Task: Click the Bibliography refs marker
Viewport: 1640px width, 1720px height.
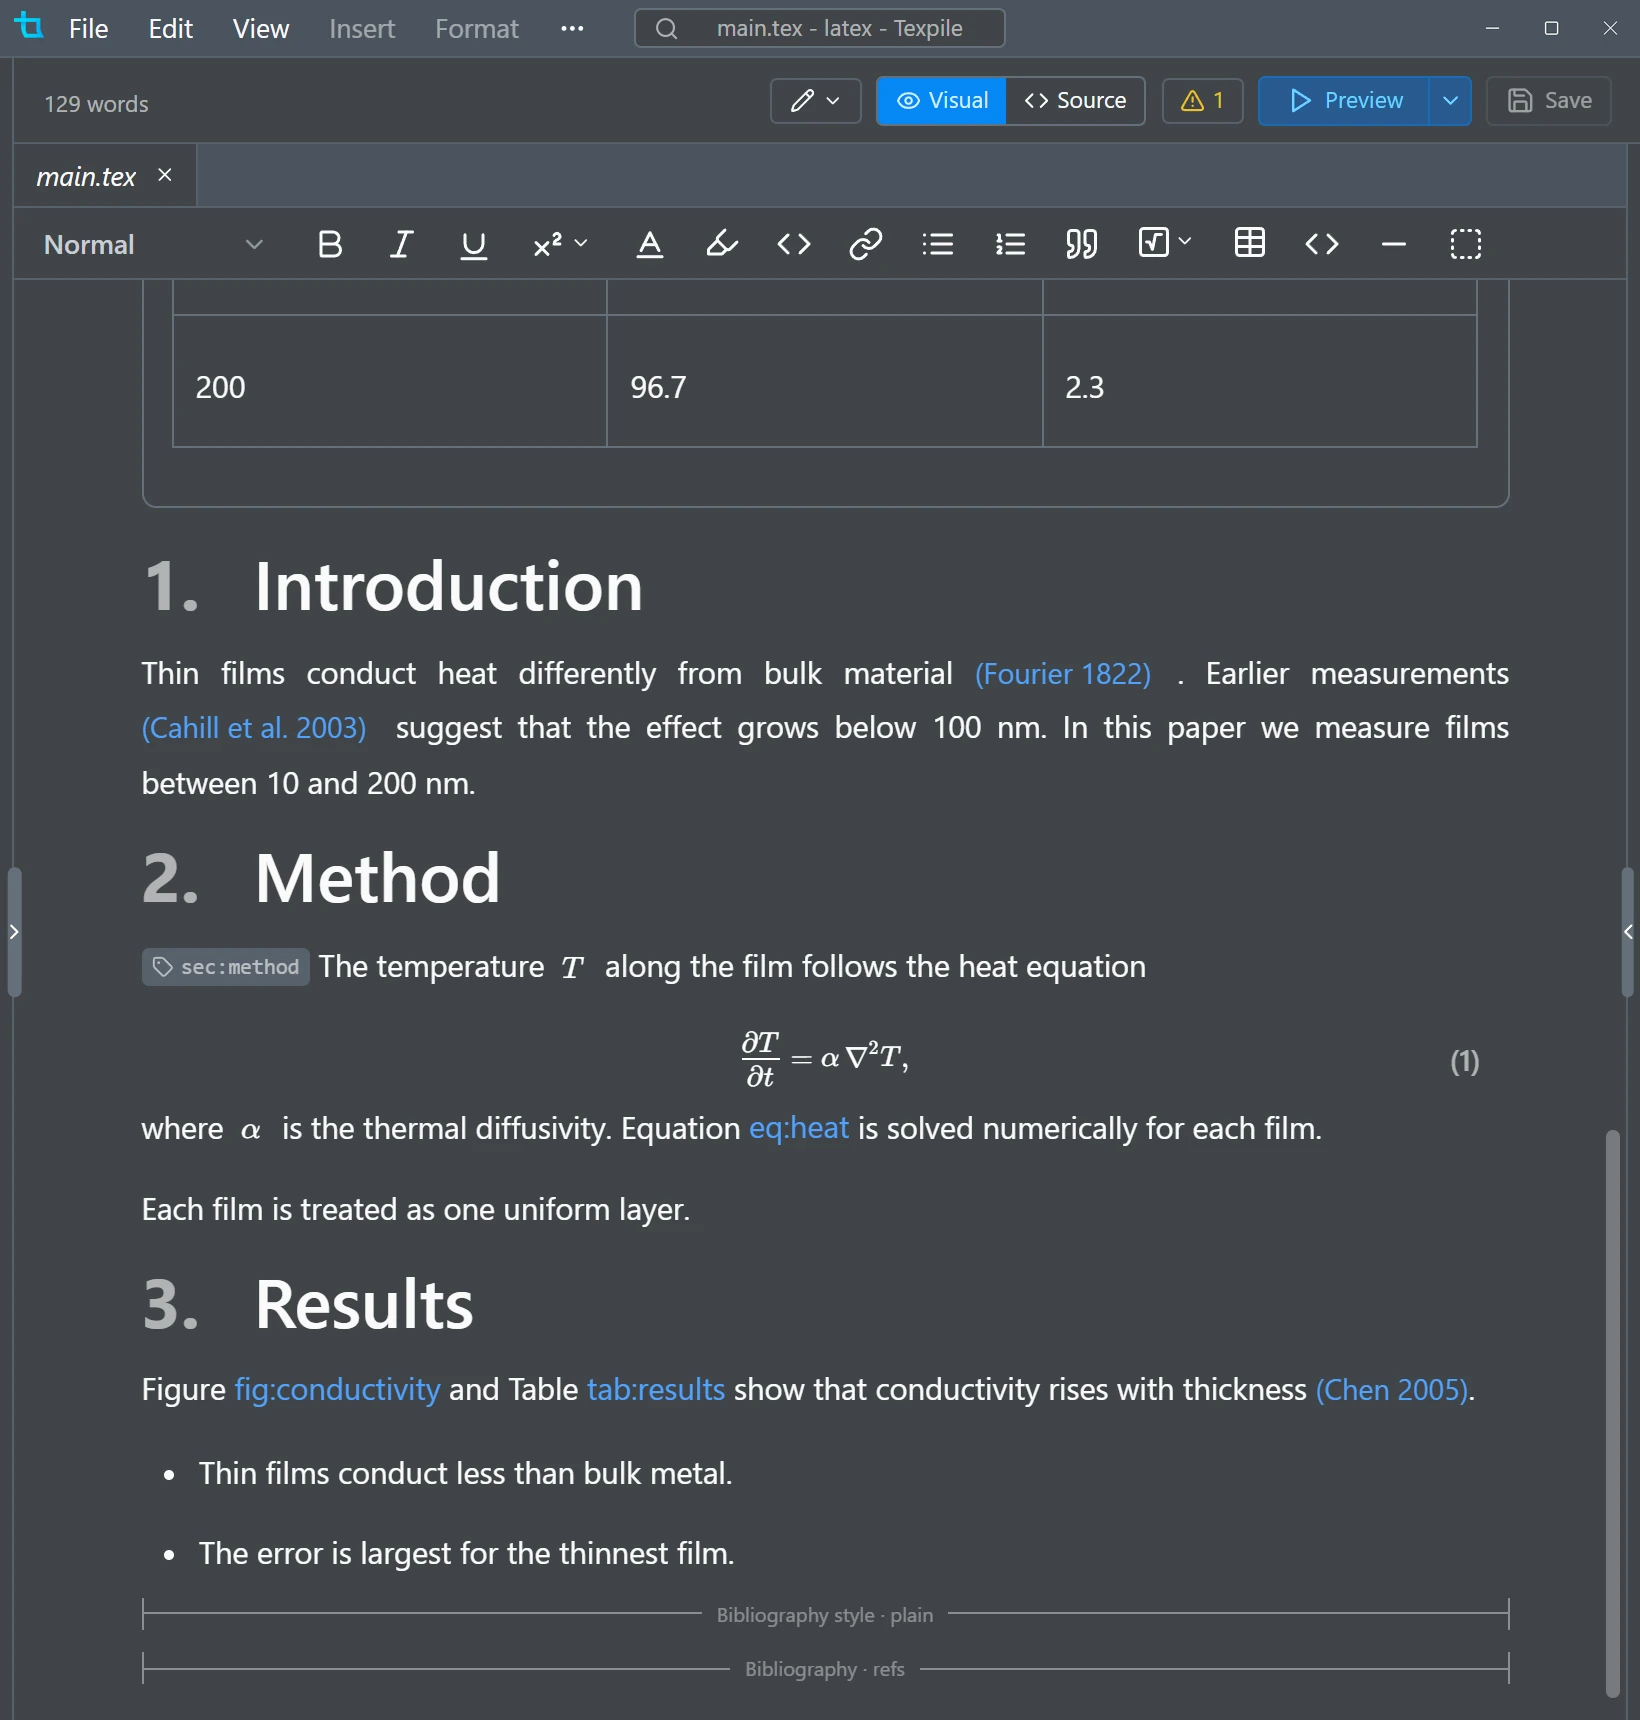Action: 825,1669
